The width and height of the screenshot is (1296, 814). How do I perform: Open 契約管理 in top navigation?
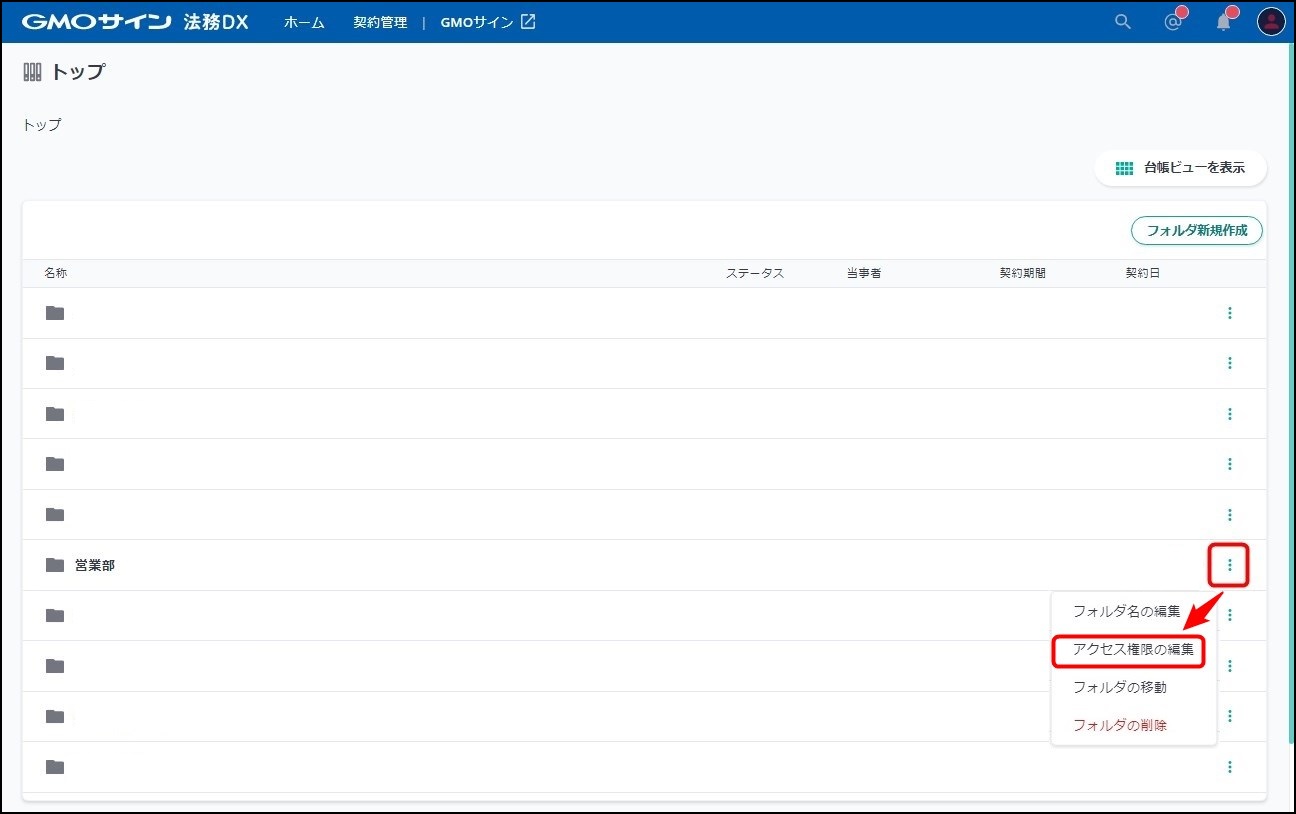[380, 22]
